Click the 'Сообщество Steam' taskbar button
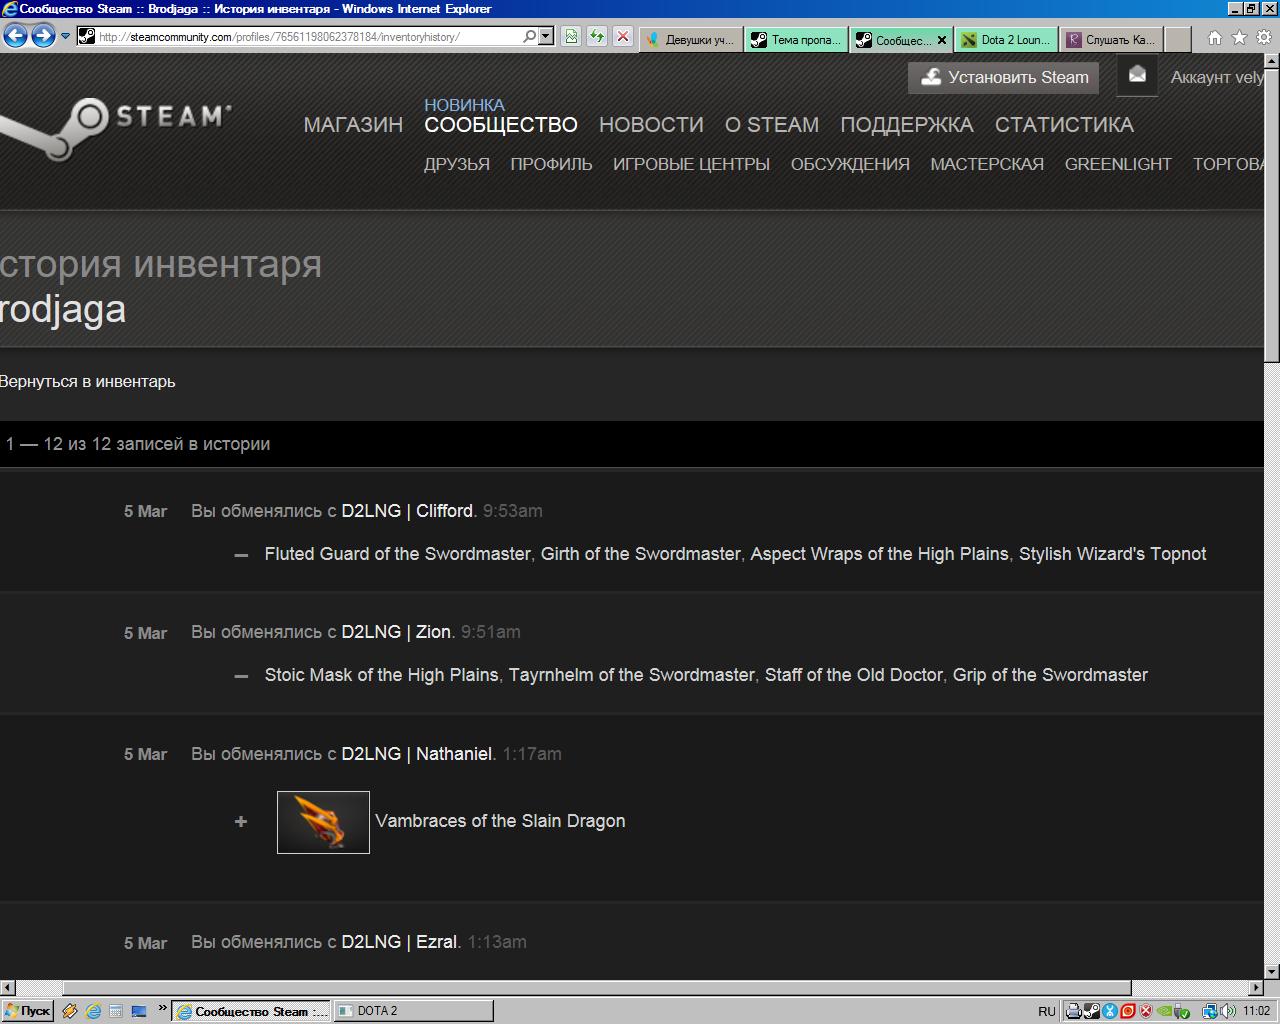This screenshot has height=1024, width=1280. pos(250,1011)
